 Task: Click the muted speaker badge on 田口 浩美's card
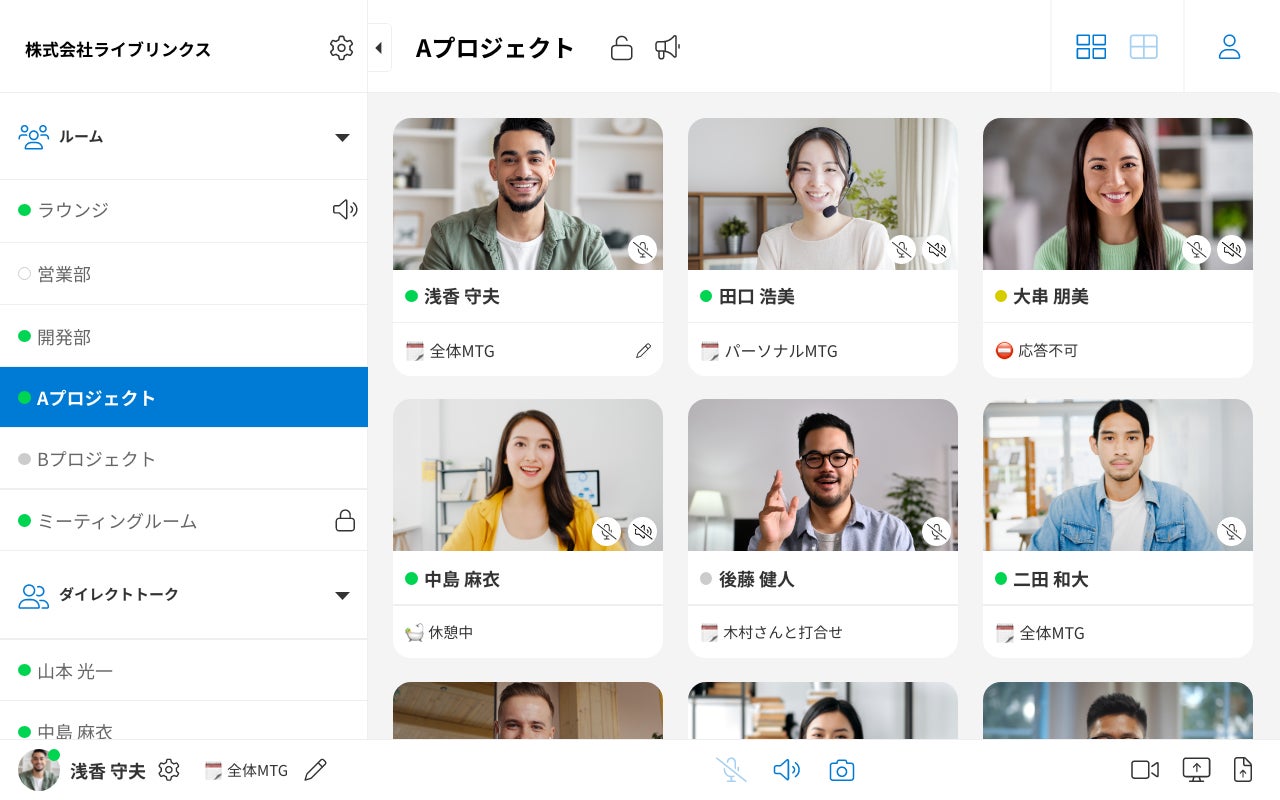(x=937, y=249)
